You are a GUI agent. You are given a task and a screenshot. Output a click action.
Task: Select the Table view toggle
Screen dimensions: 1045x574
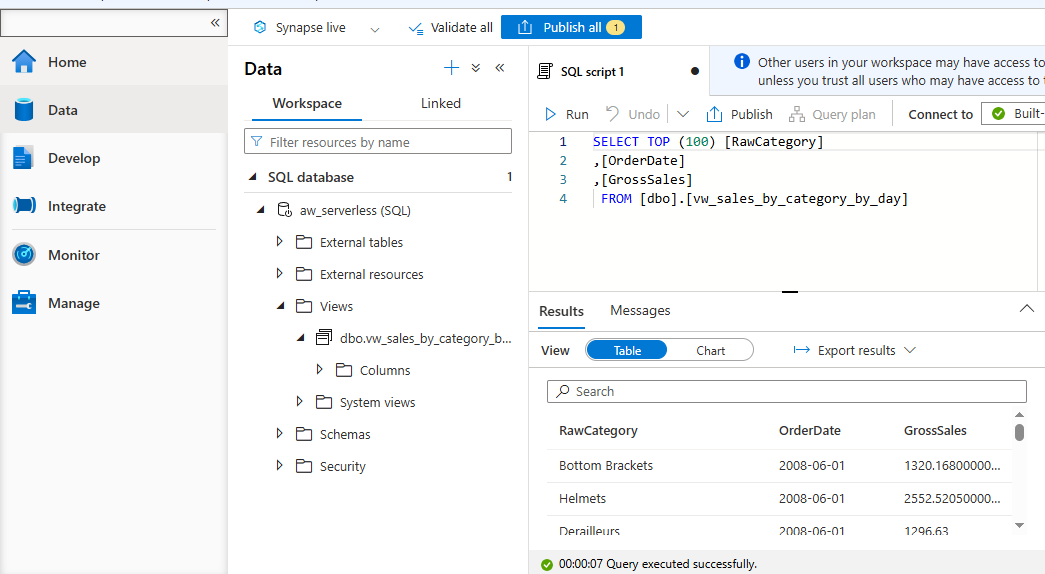[x=627, y=350]
